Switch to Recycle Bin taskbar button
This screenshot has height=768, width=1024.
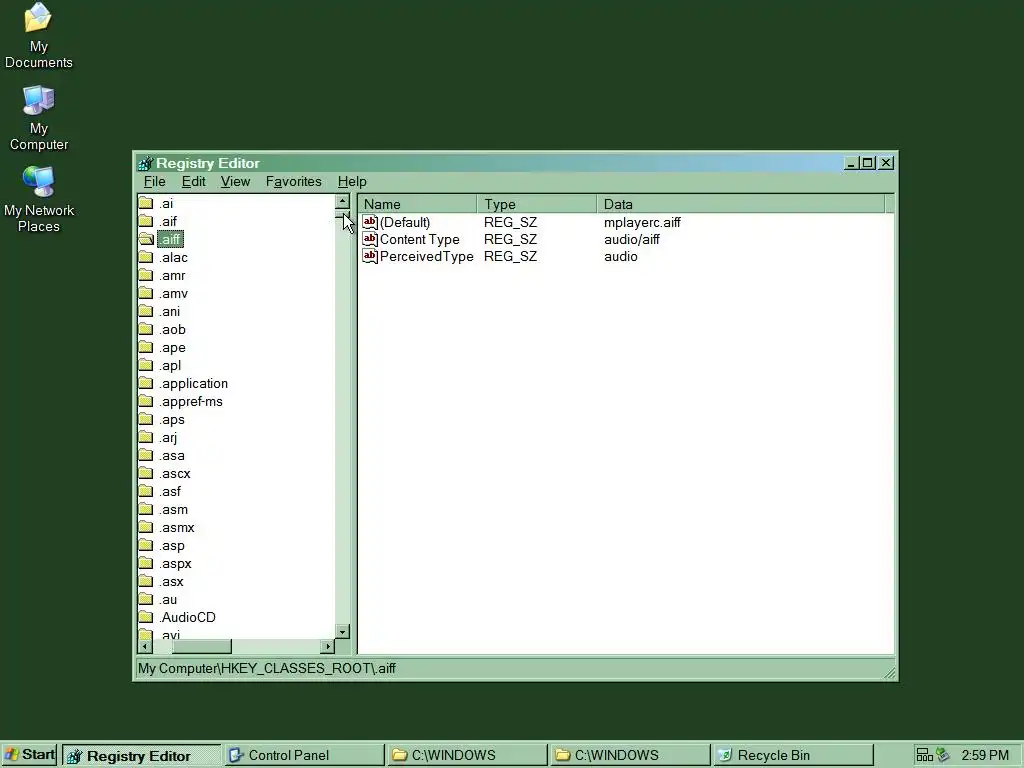[x=793, y=756]
